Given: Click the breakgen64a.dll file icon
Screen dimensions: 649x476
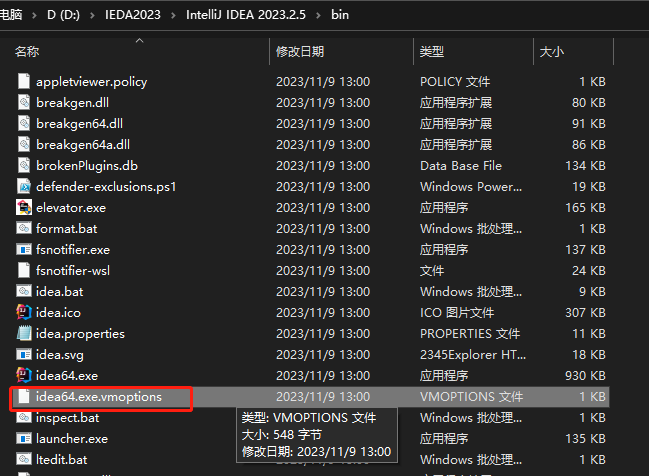Looking at the screenshot, I should pos(24,144).
